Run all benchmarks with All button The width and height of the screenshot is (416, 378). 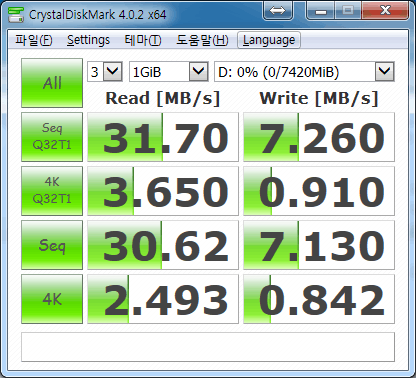pyautogui.click(x=52, y=83)
